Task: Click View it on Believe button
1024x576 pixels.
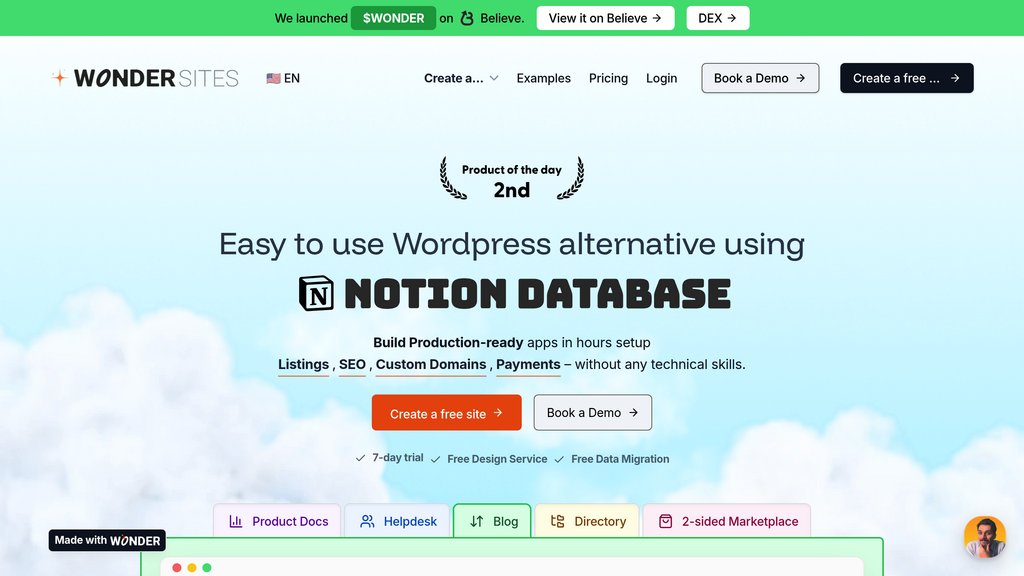Action: 605,18
